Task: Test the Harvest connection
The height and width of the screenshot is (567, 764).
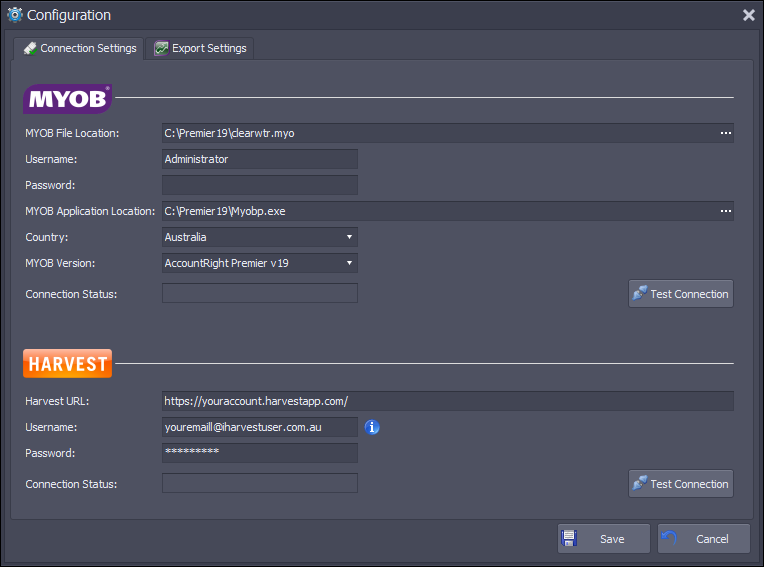Action: click(681, 484)
